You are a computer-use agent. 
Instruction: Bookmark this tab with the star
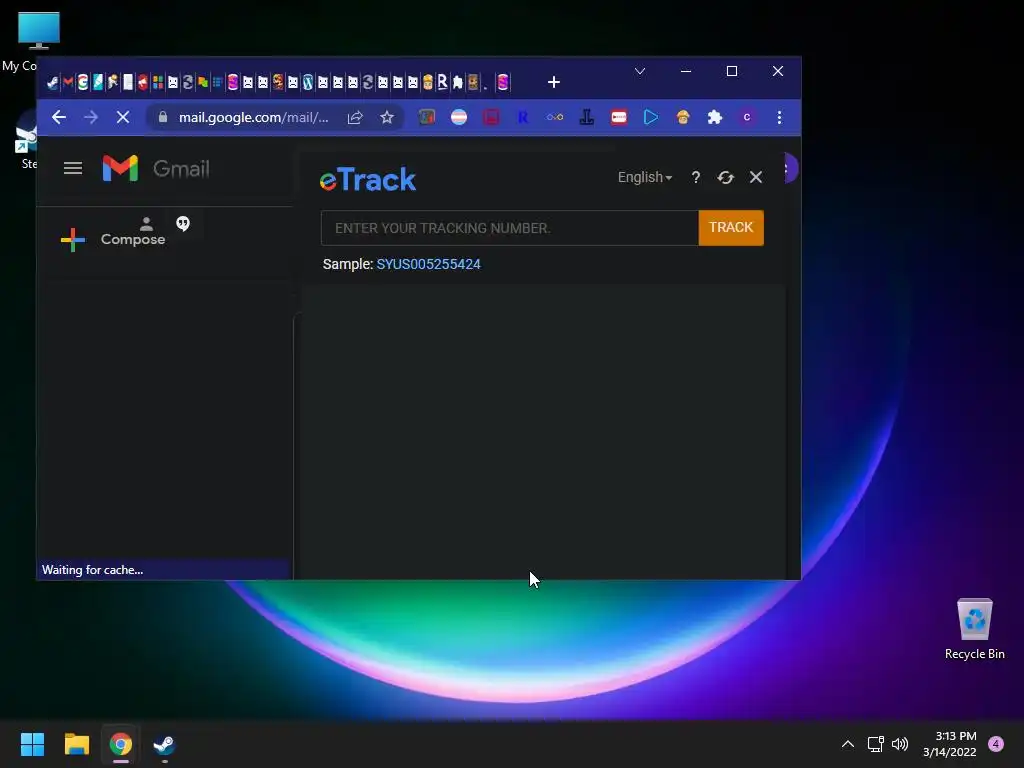click(x=387, y=118)
